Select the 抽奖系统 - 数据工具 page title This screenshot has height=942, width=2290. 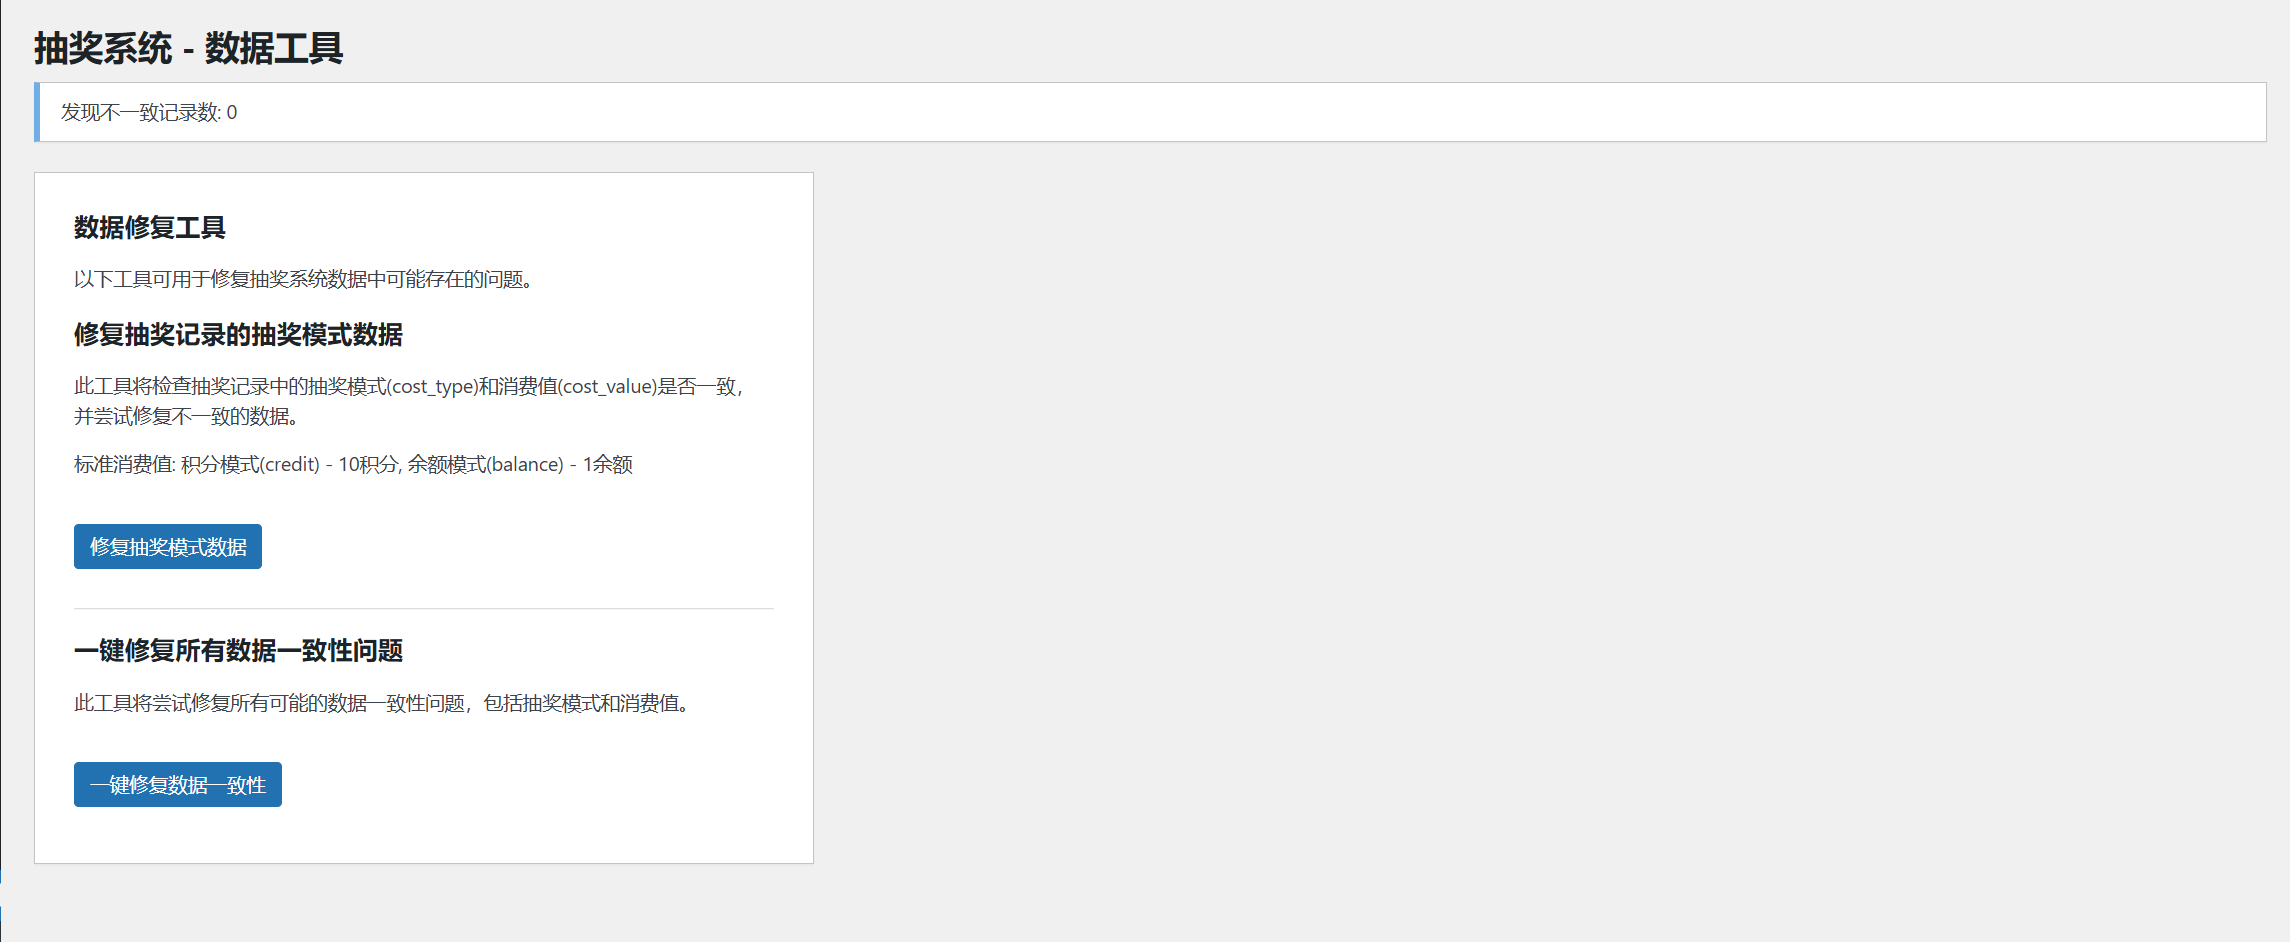click(x=189, y=48)
